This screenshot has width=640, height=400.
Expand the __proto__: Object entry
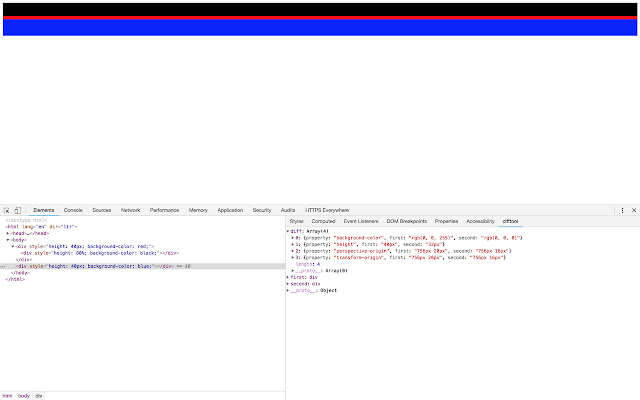pos(288,291)
